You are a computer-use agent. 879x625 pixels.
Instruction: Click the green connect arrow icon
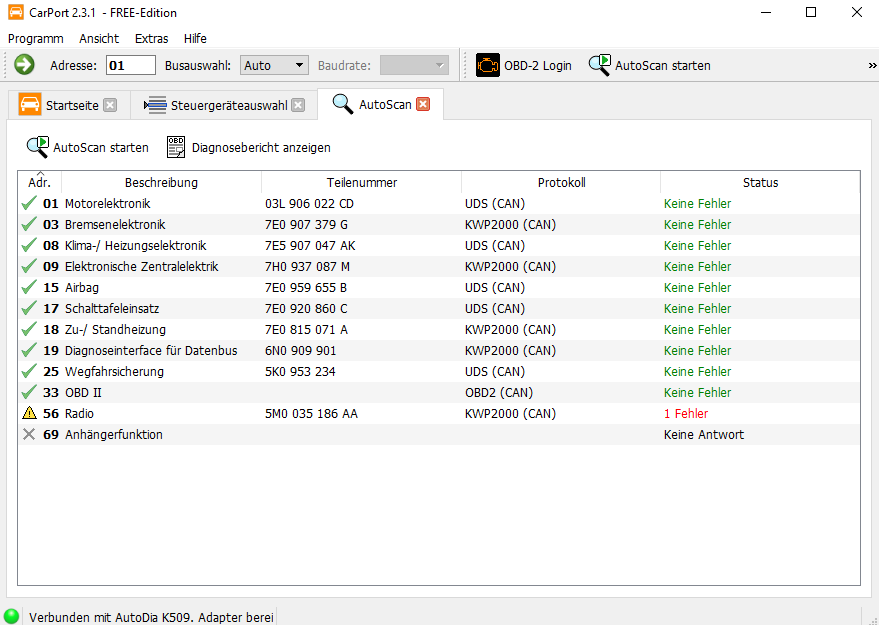pos(24,65)
